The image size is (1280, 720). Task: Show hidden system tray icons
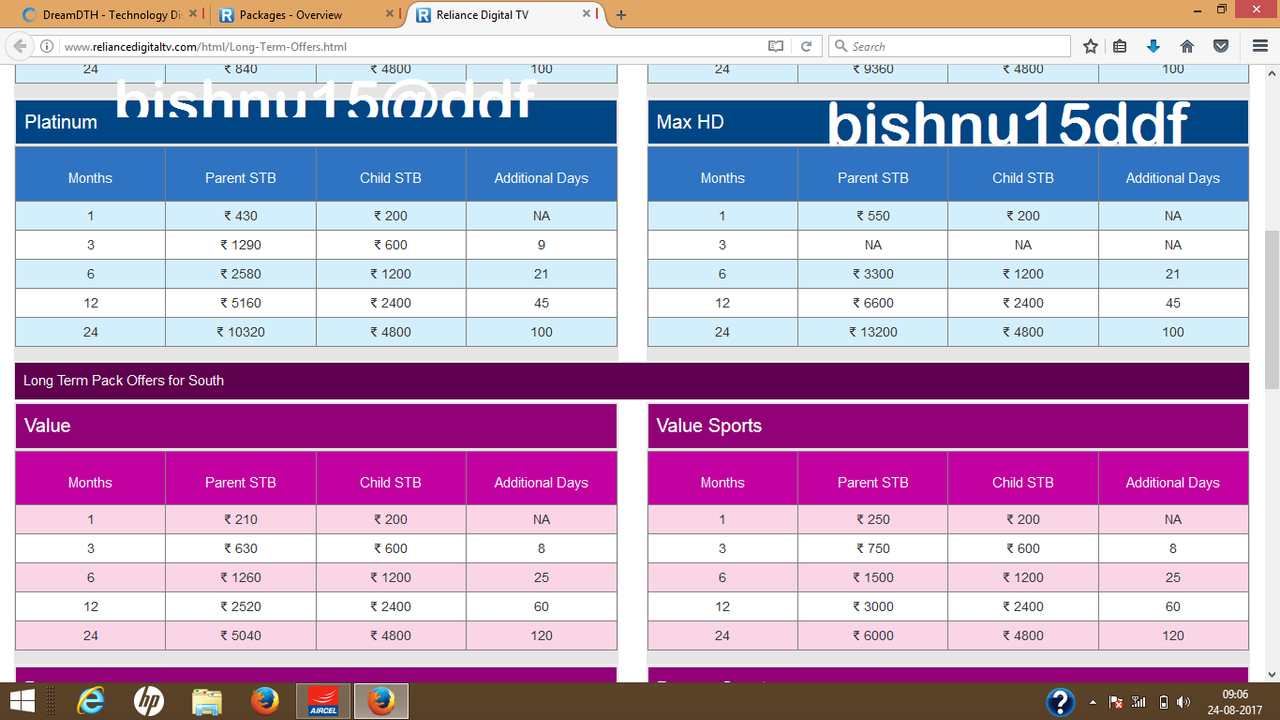[x=1092, y=702]
